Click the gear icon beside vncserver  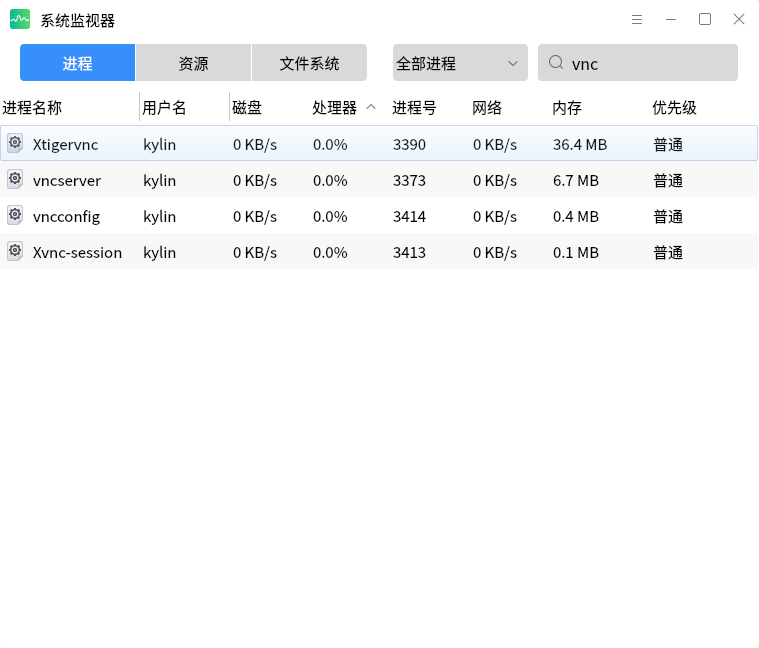coord(15,179)
